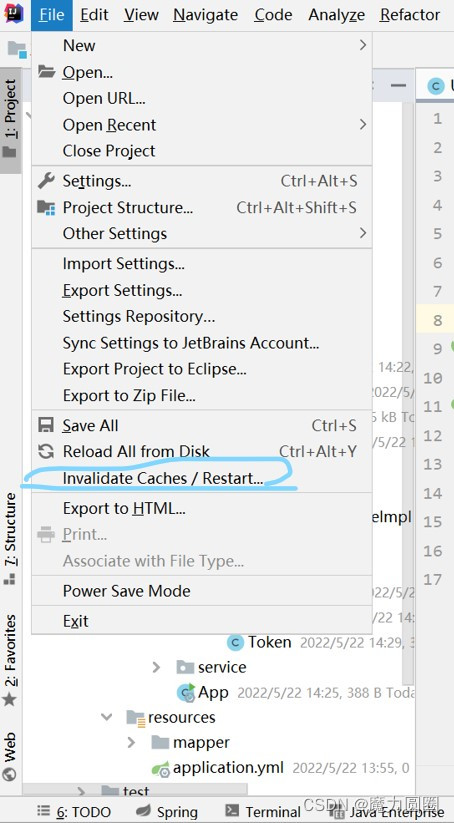Open the New submenu

202,46
